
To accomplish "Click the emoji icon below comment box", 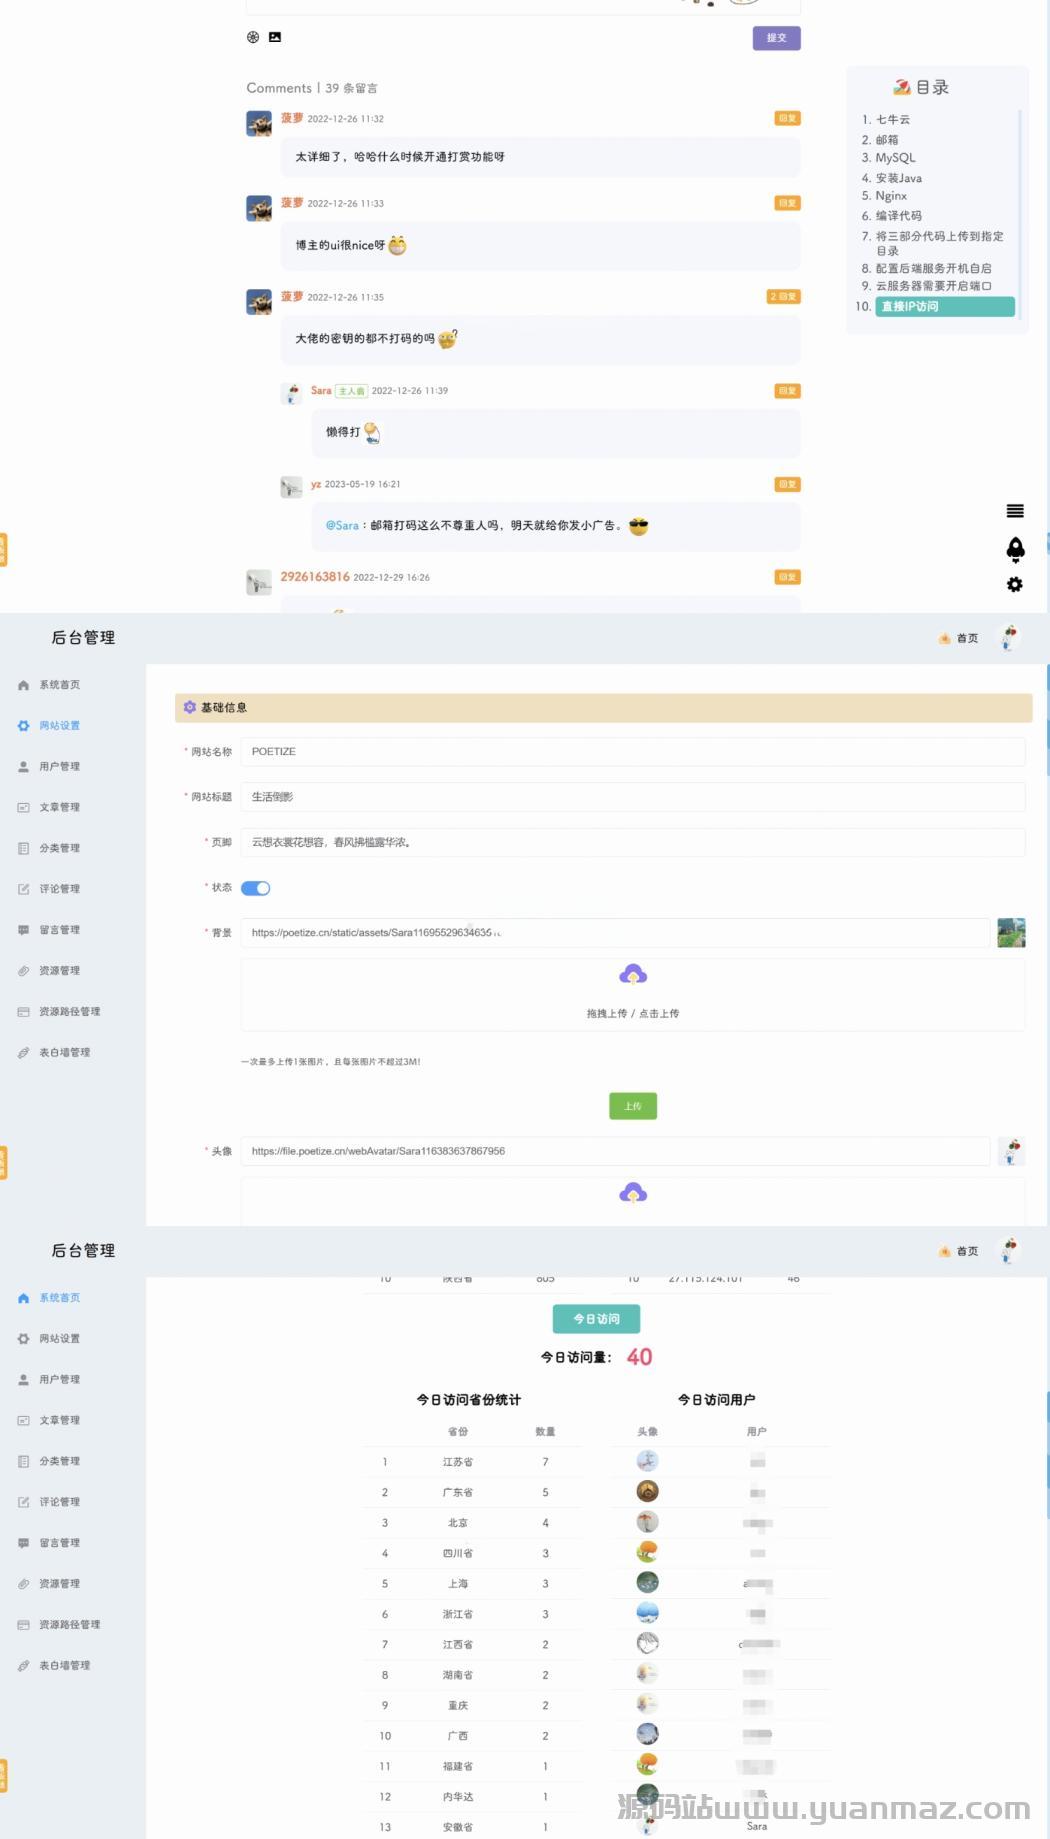I will [253, 37].
